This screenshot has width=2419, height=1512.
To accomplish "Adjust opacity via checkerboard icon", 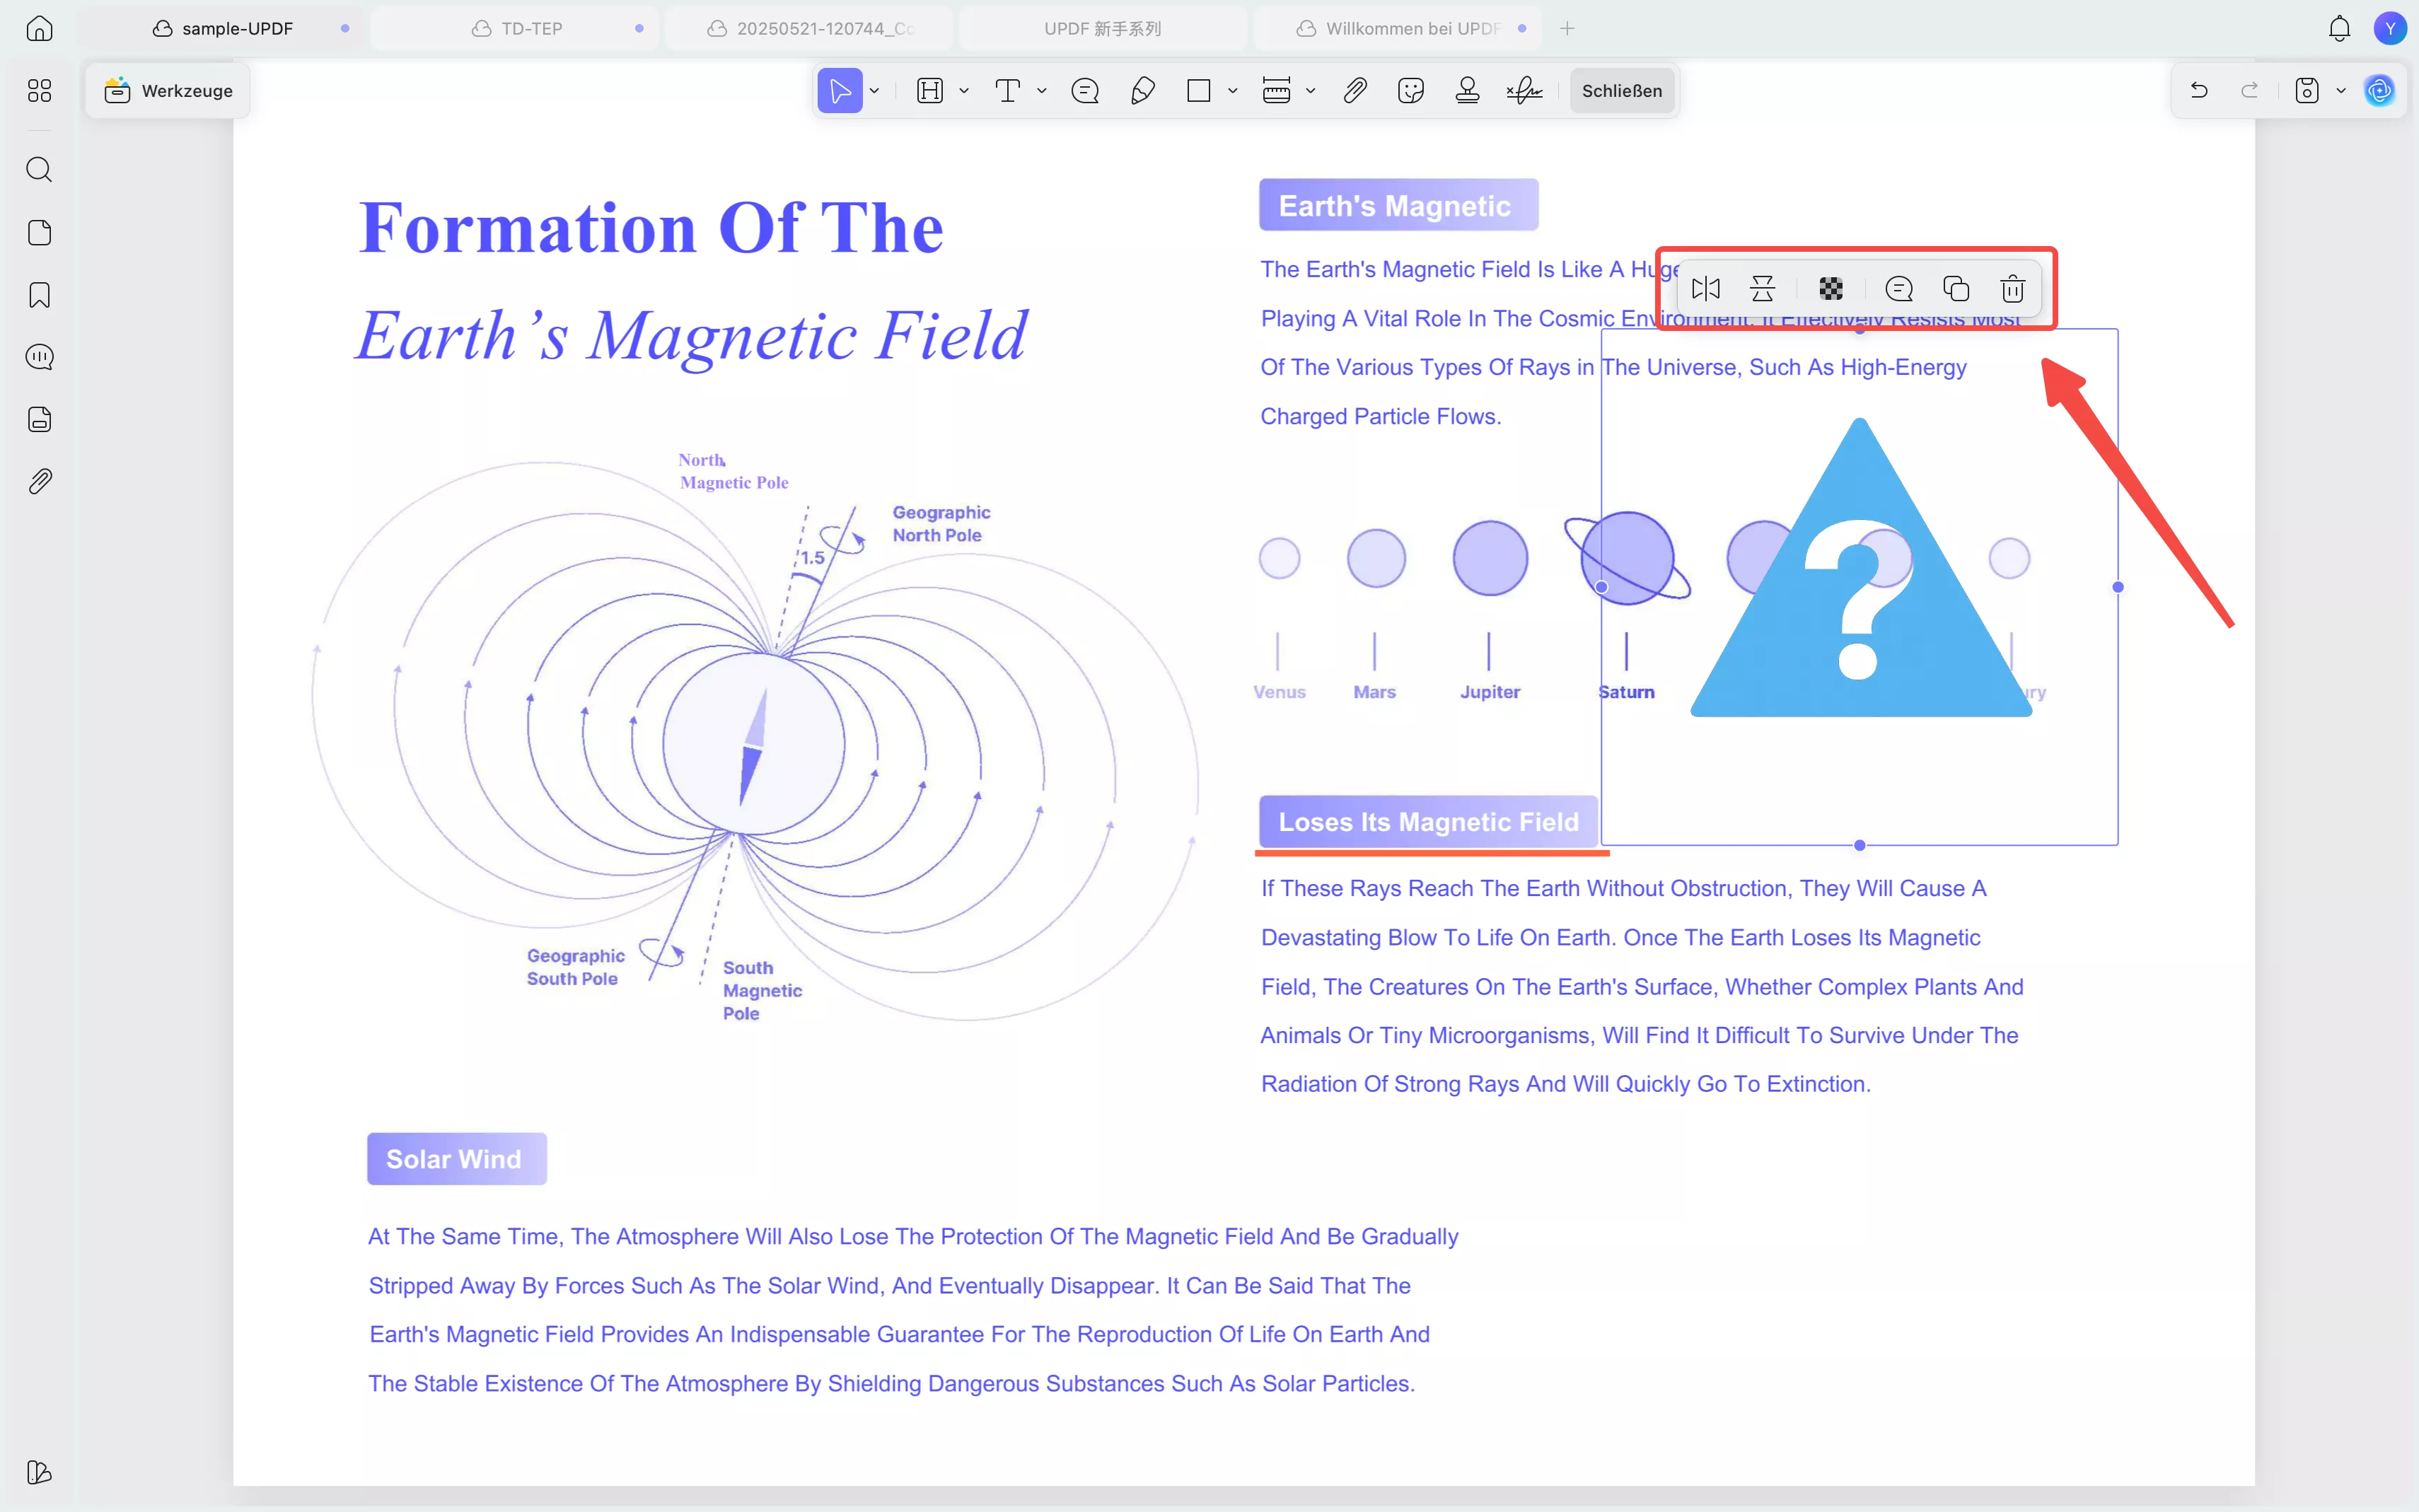I will click(x=1830, y=289).
